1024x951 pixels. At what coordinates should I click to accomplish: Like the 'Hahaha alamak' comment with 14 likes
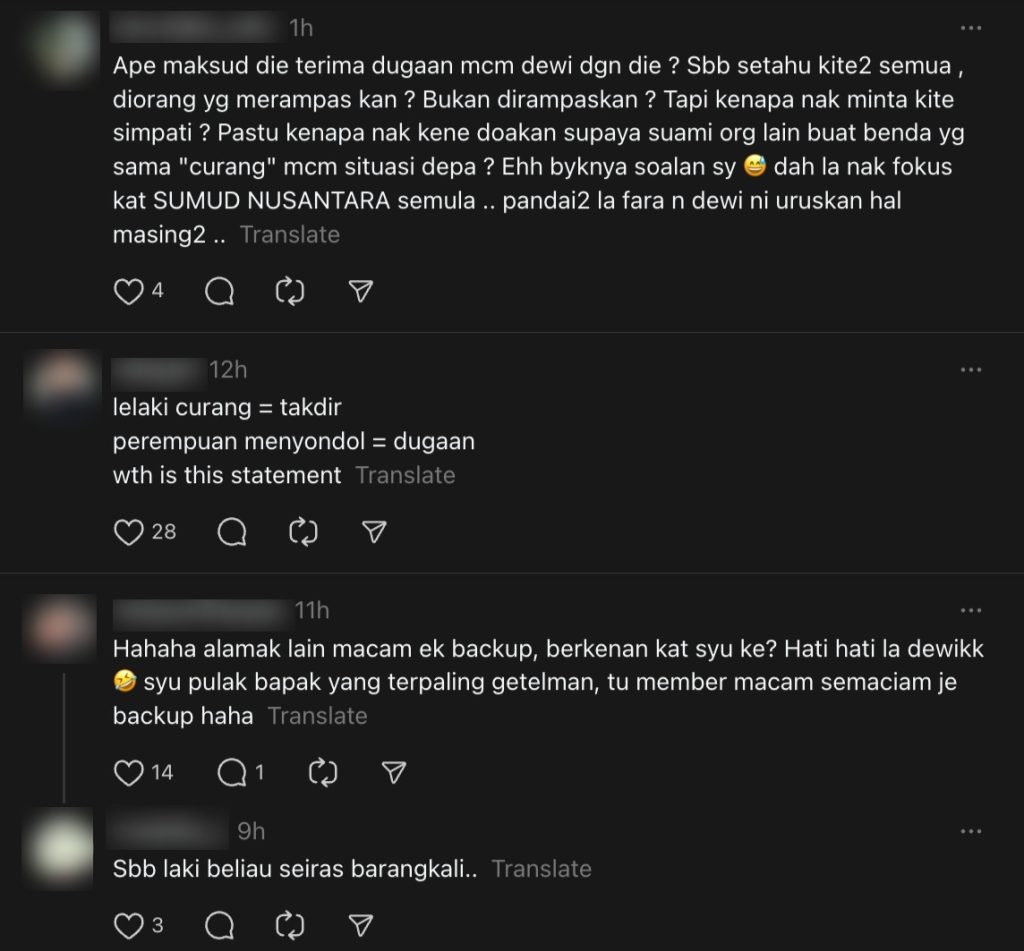pos(129,773)
